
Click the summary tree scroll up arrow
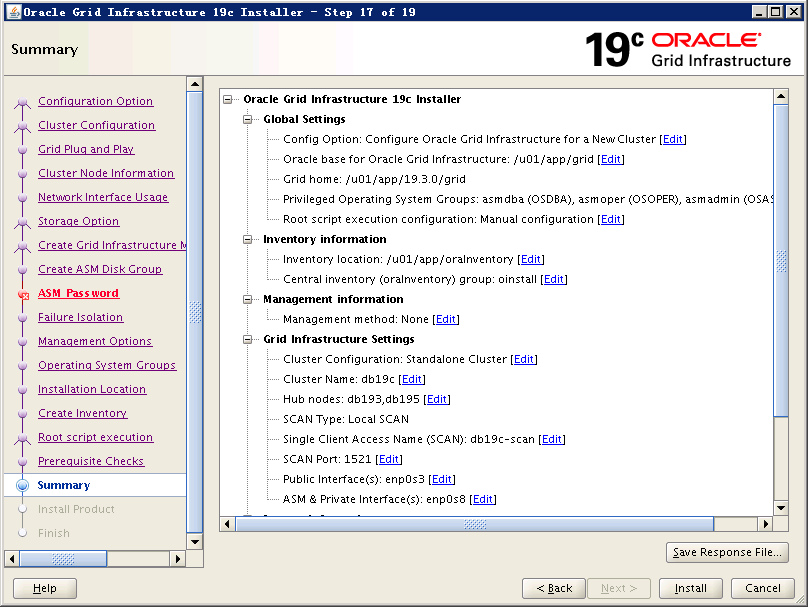click(781, 97)
